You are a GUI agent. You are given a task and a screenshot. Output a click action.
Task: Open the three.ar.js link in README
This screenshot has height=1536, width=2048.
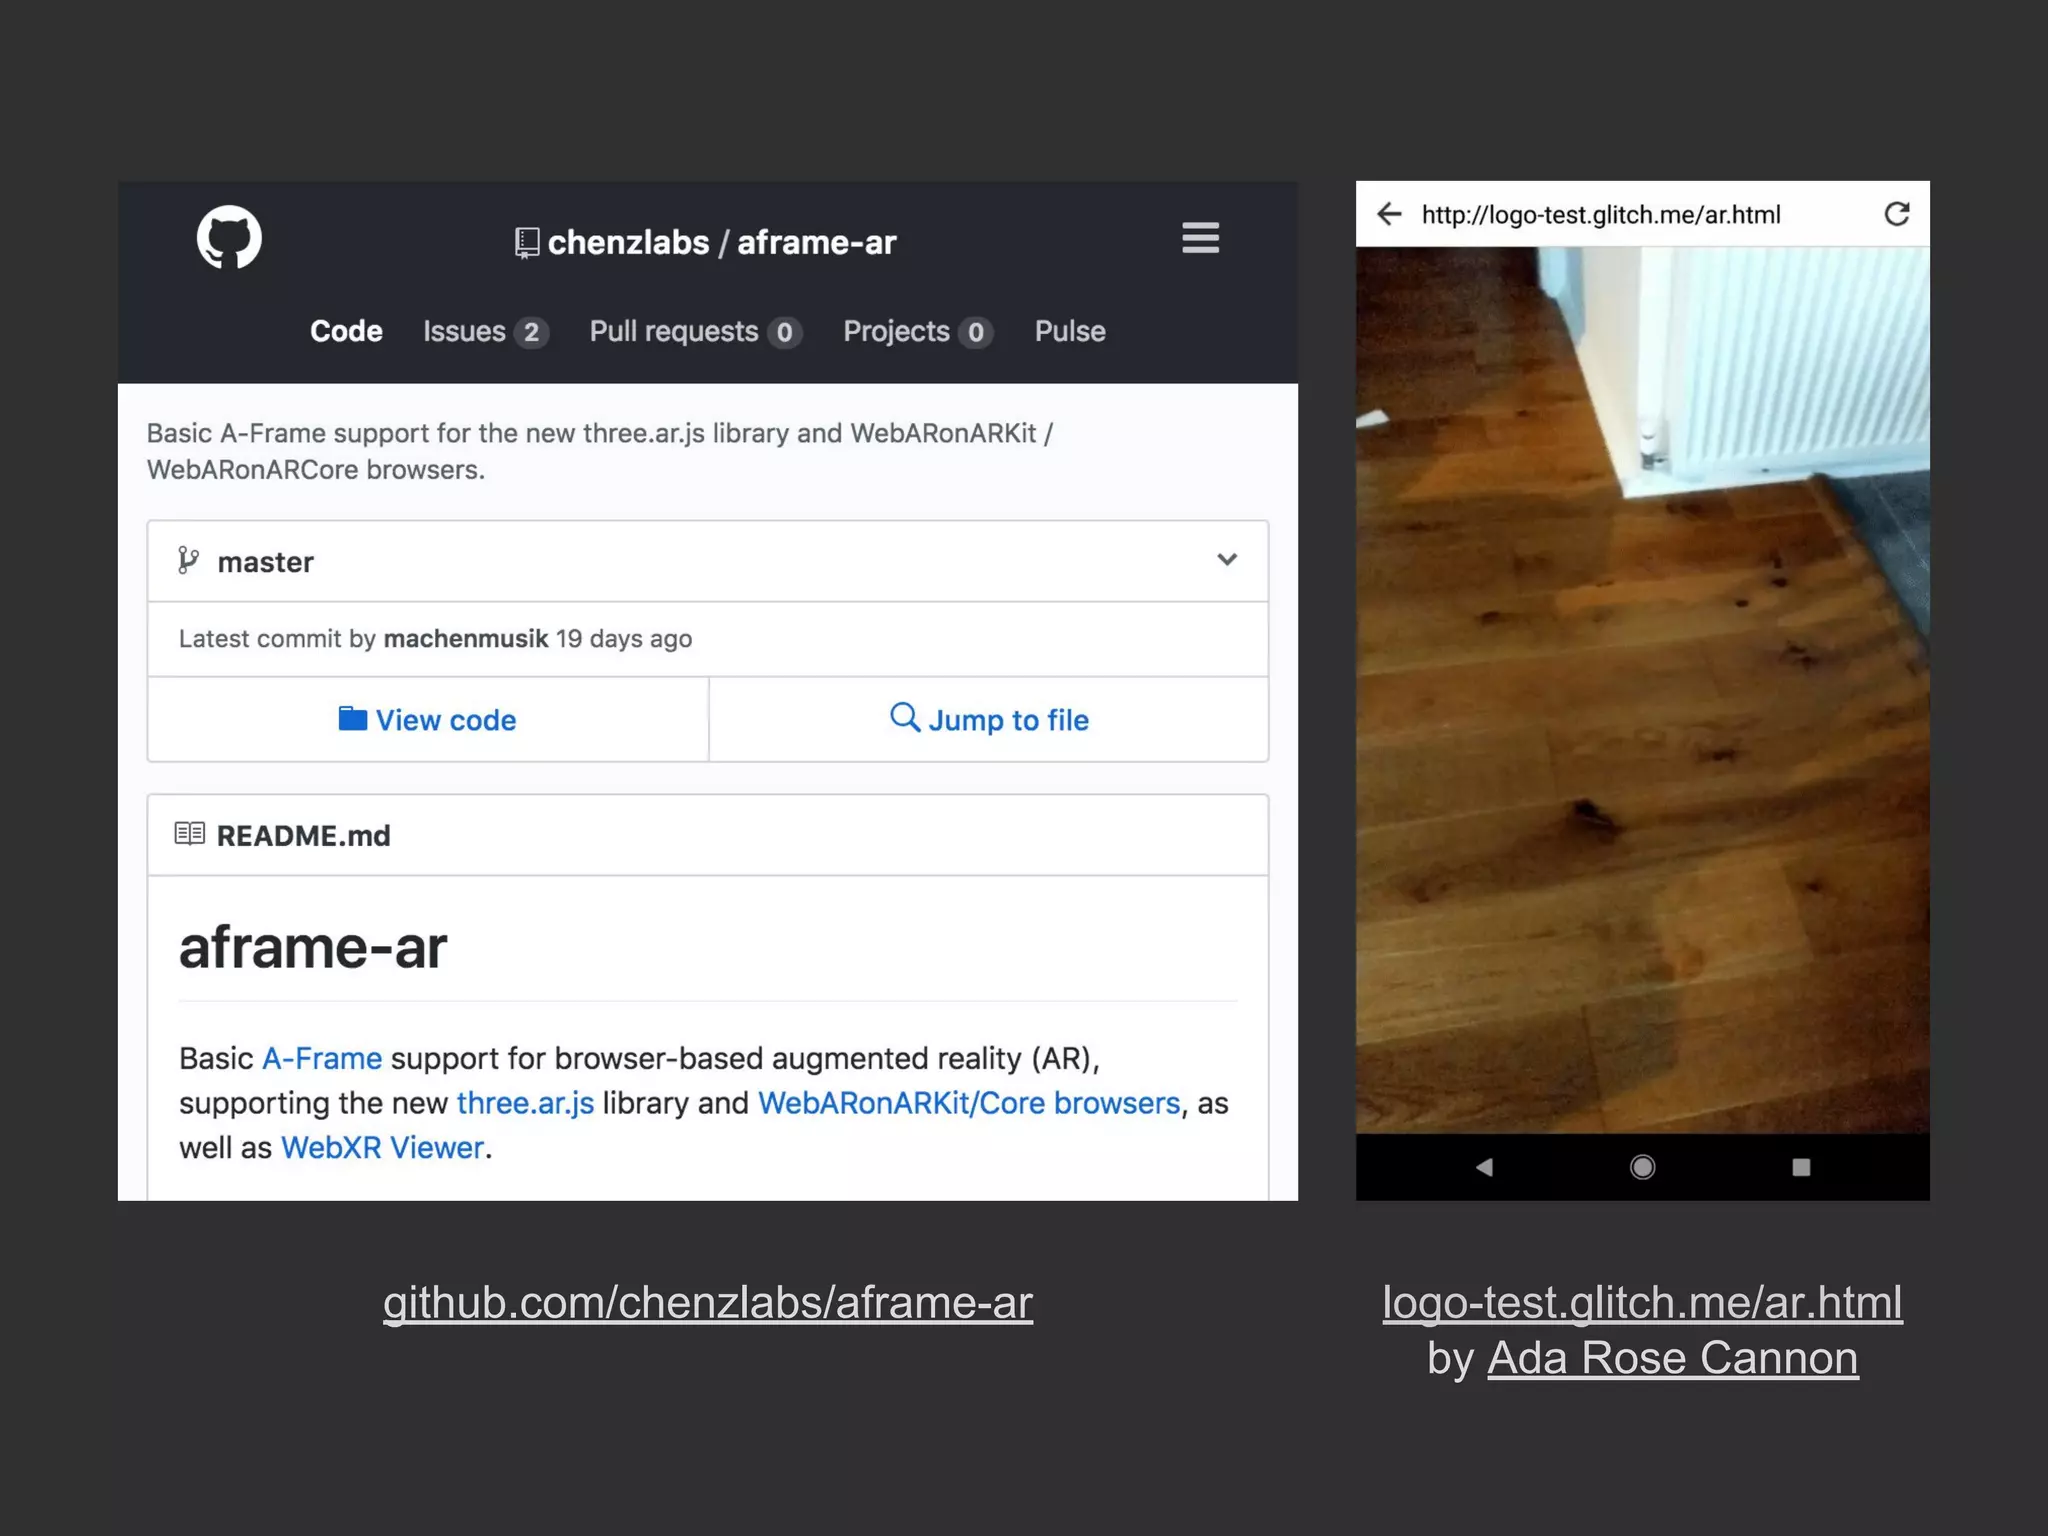pyautogui.click(x=525, y=1103)
